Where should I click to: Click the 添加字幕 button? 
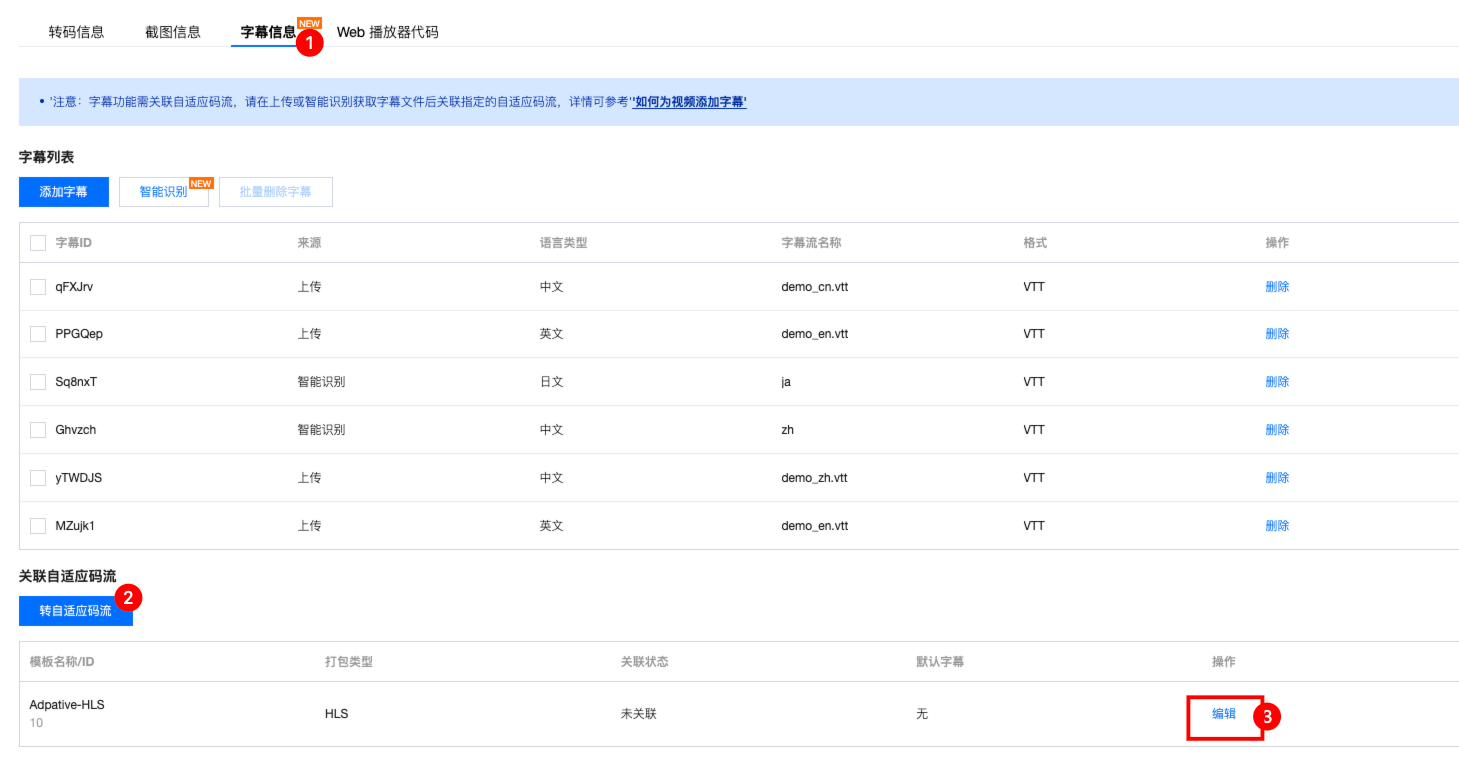[63, 192]
